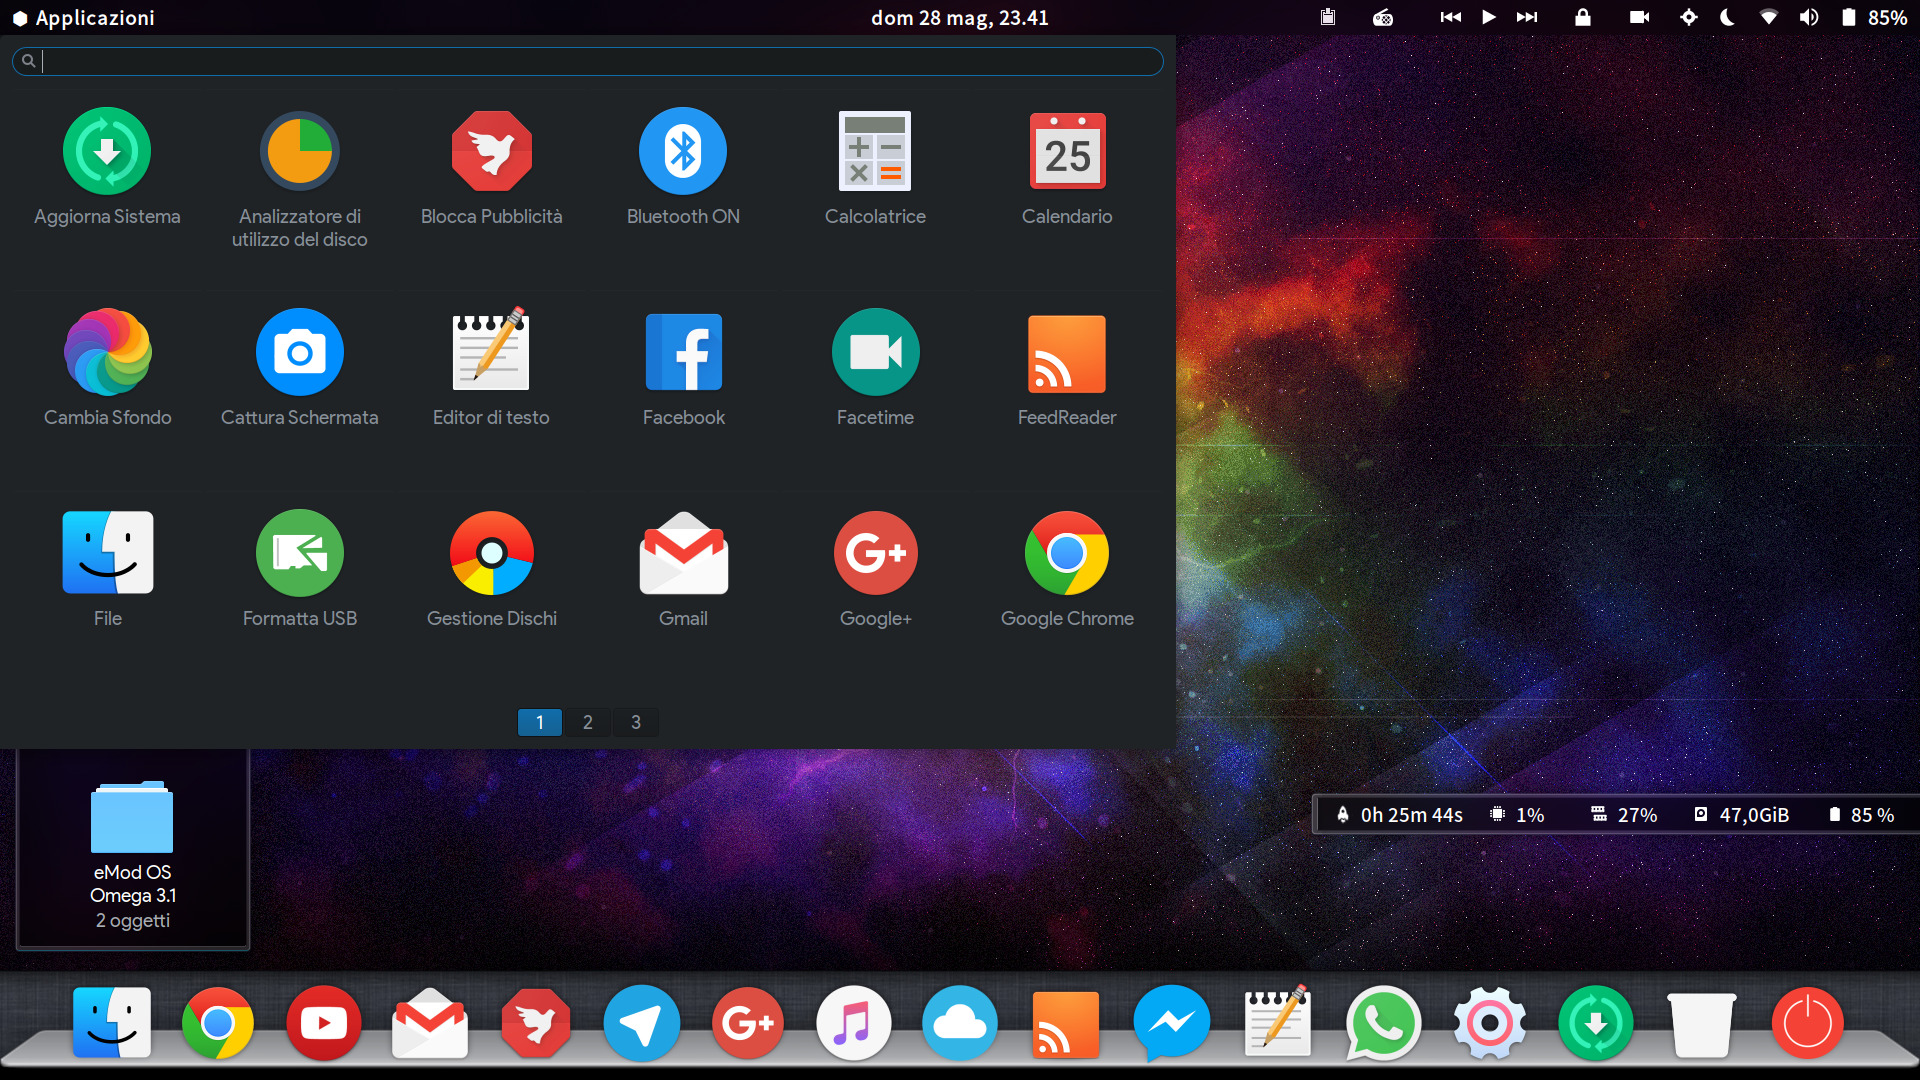Click the Bluetooth ON launcher icon
This screenshot has height=1080, width=1920.
683,151
